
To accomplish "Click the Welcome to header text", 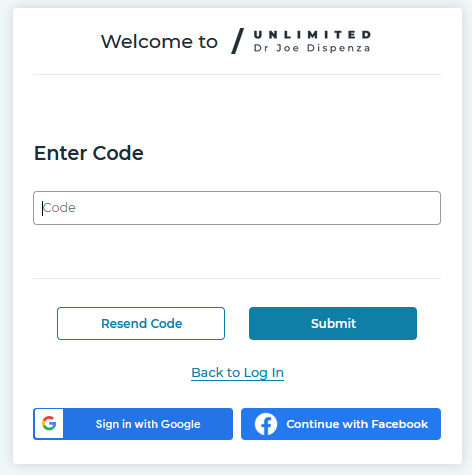I will pyautogui.click(x=159, y=42).
